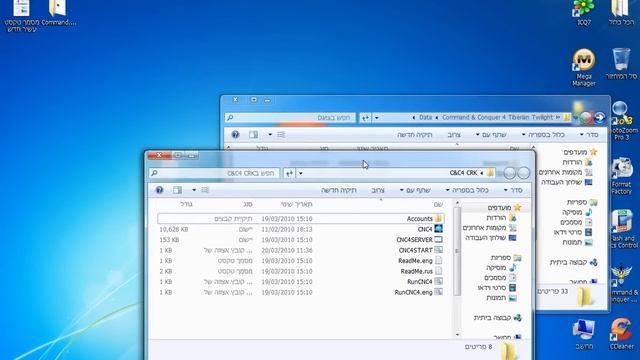Select the ReadMe.eng text document icon
This screenshot has height=360, width=640.
pos(438,260)
